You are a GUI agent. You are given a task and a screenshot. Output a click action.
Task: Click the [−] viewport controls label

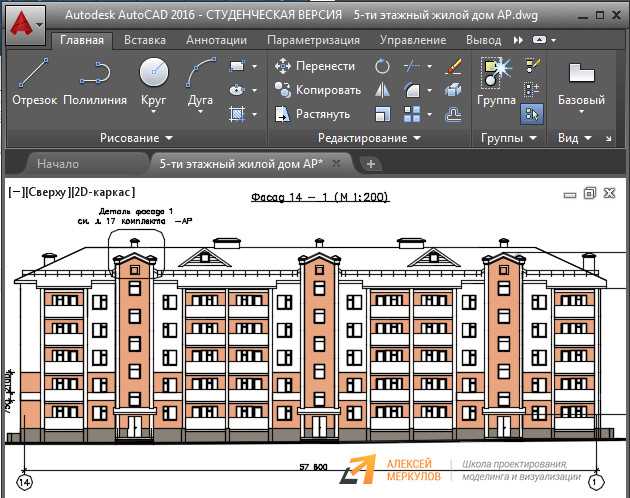(x=16, y=192)
